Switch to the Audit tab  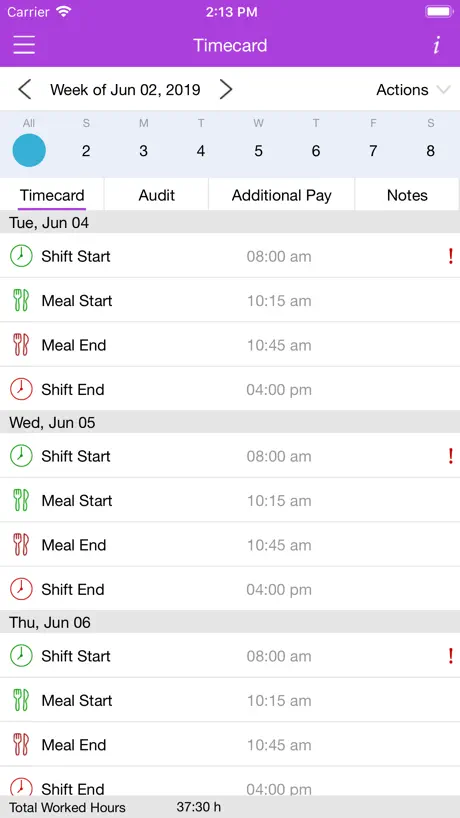tap(156, 195)
